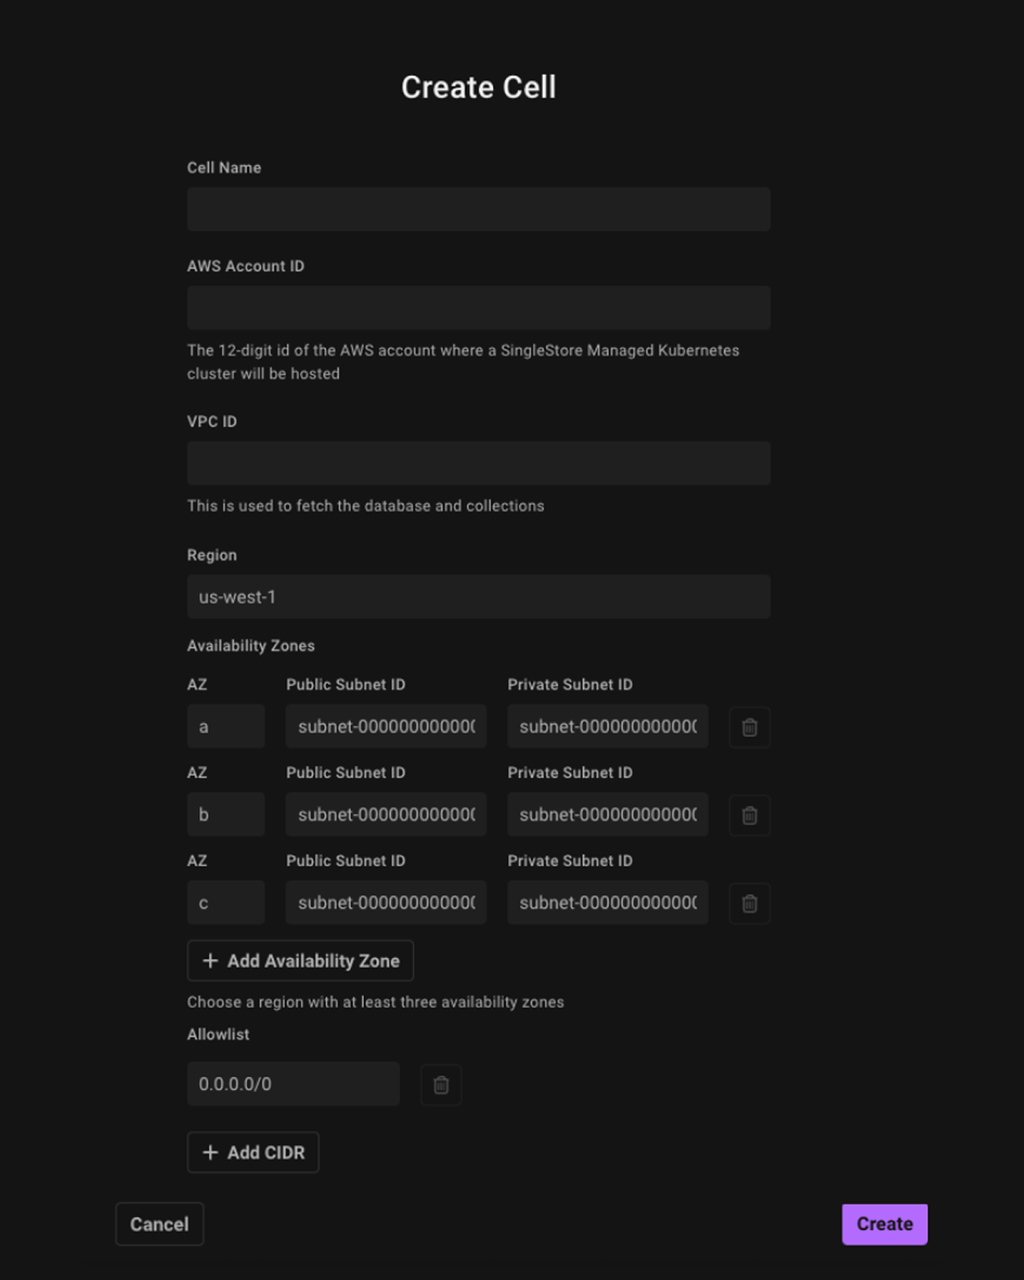
Task: Click Private Subnet ID for zone a
Action: pos(608,727)
